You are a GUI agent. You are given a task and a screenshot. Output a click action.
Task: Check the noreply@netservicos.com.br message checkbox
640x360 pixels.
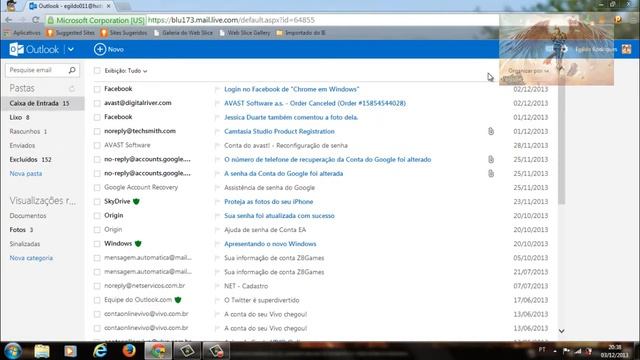tap(97, 286)
